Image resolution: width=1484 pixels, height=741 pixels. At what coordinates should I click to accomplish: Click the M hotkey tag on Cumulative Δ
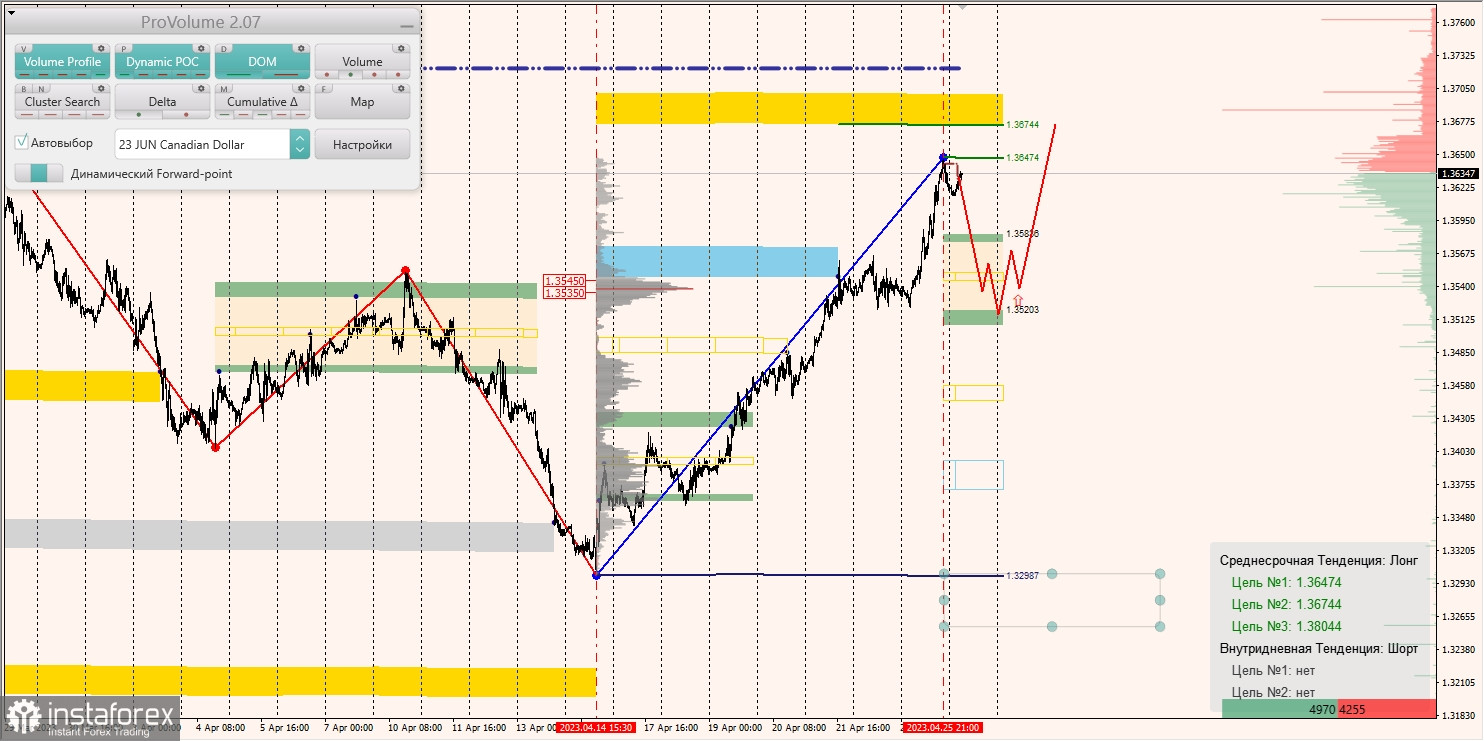223,88
